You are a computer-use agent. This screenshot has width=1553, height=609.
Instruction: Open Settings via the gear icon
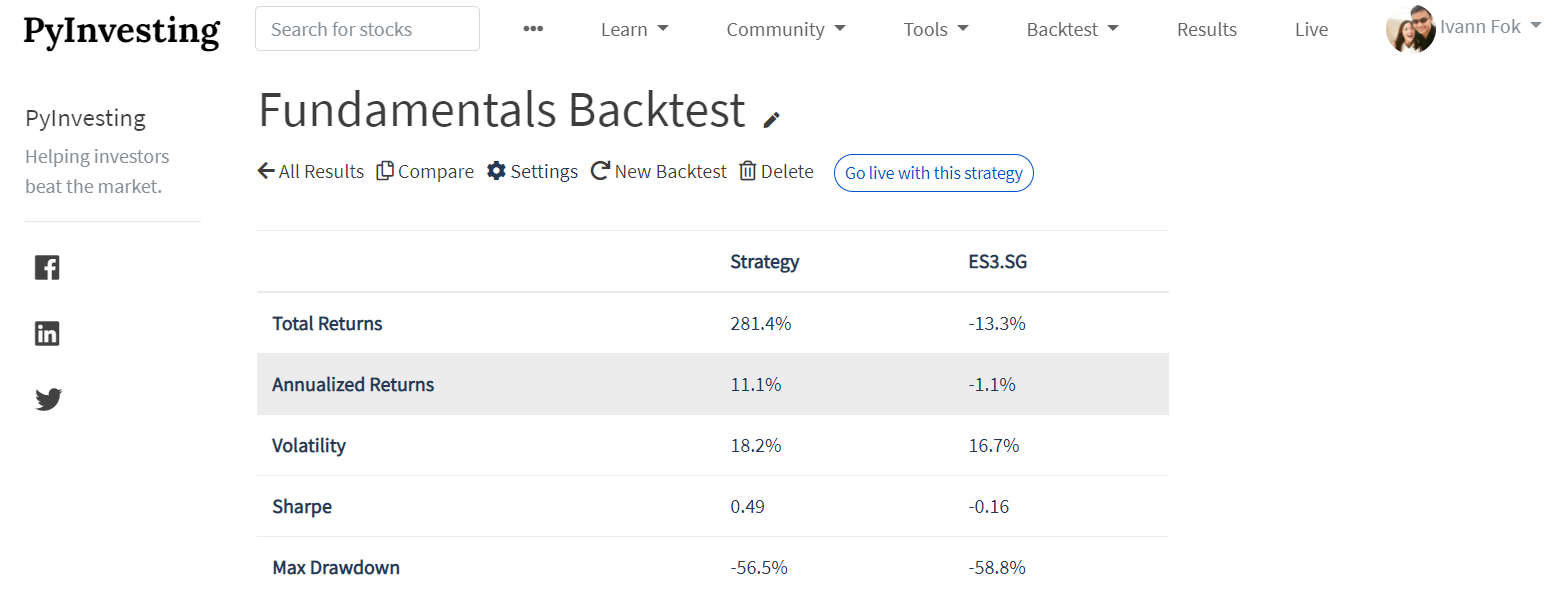pyautogui.click(x=497, y=171)
